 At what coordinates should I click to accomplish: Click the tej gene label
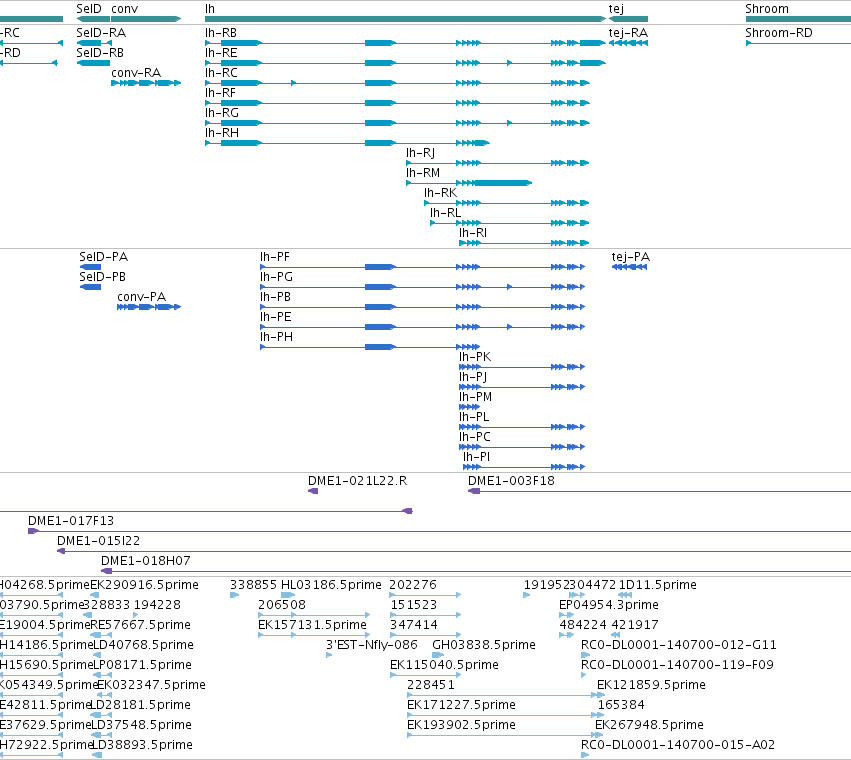[x=616, y=9]
